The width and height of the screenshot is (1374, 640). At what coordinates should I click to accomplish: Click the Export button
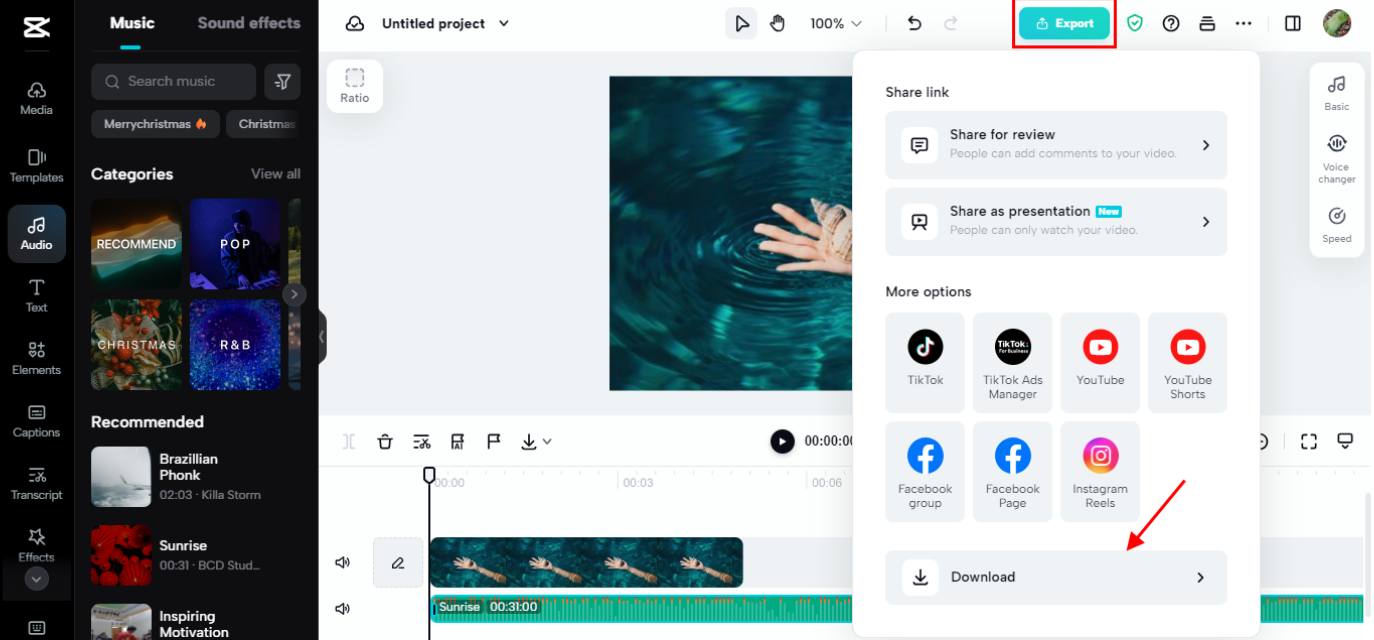tap(1065, 23)
